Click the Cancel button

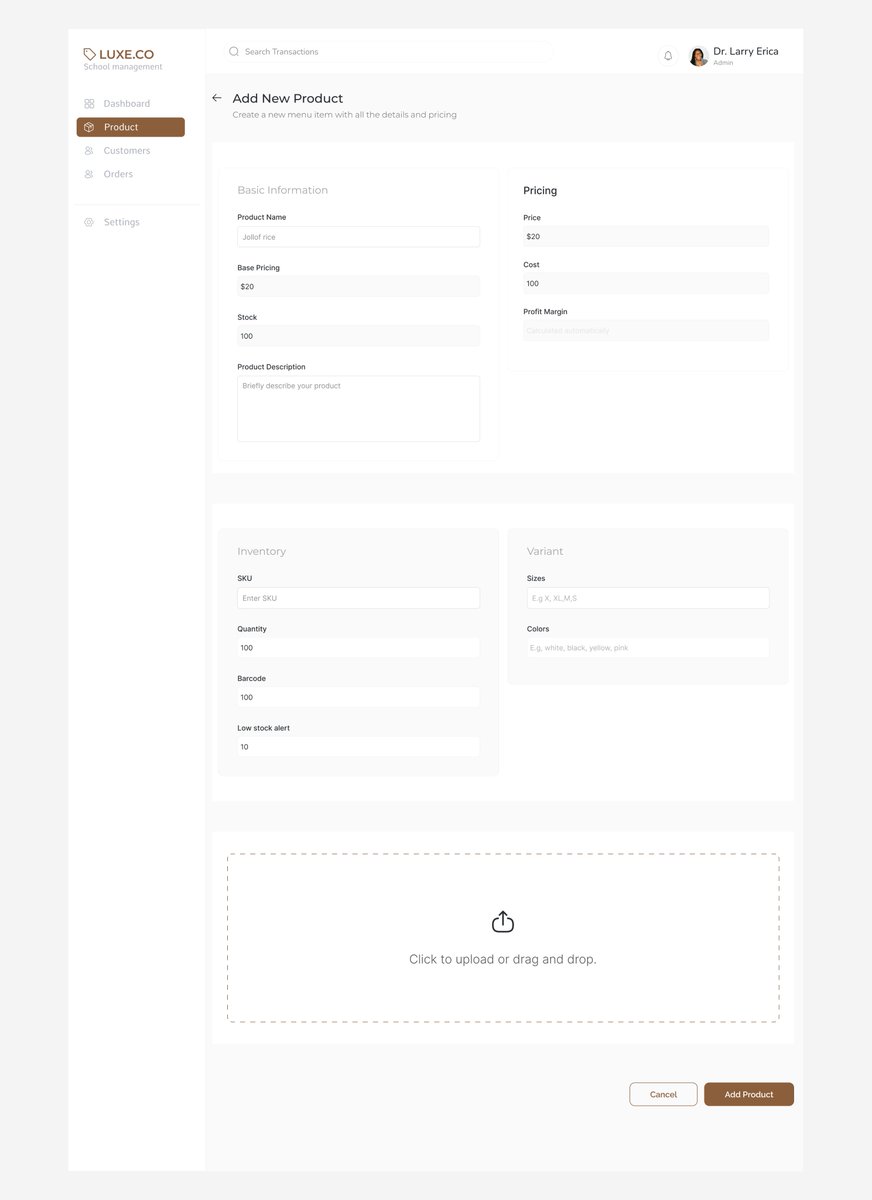(663, 1094)
